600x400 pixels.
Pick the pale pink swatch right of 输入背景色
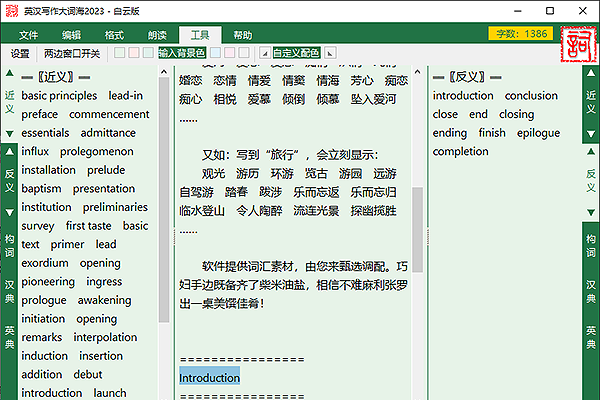click(x=230, y=53)
